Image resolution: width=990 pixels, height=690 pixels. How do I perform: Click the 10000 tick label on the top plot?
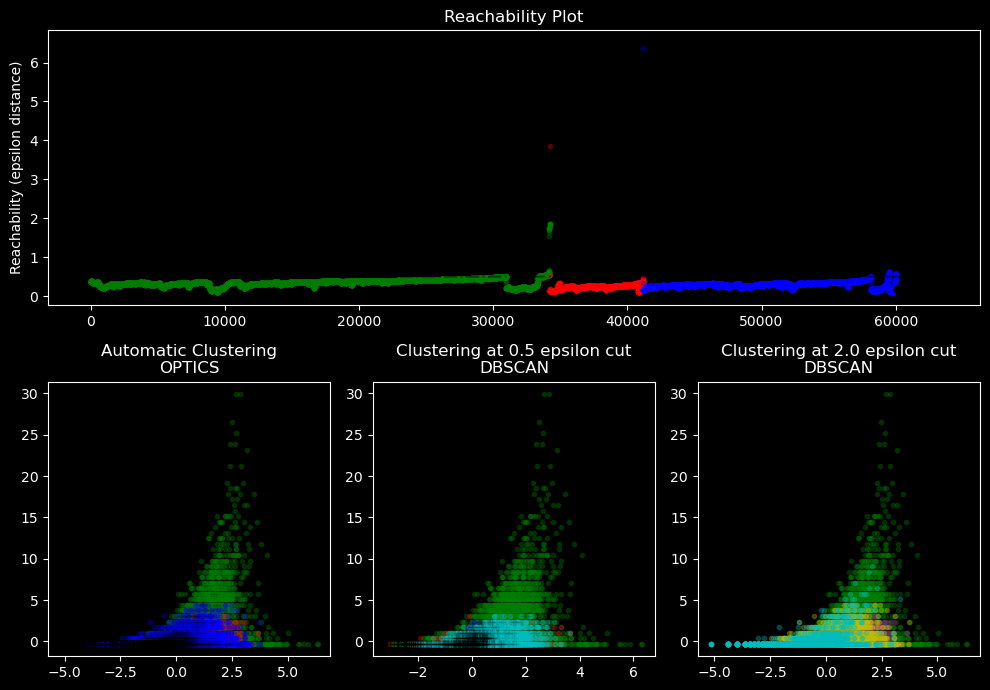[x=225, y=322]
